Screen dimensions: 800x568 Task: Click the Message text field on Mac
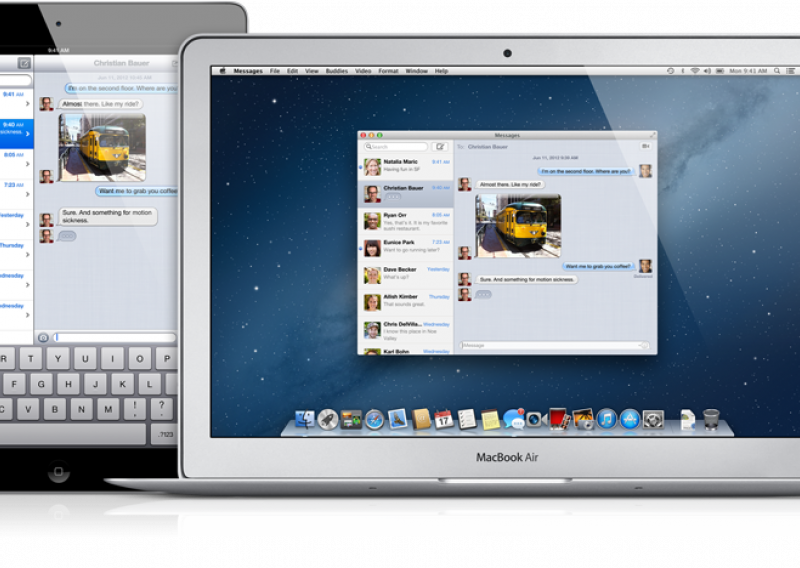point(554,345)
